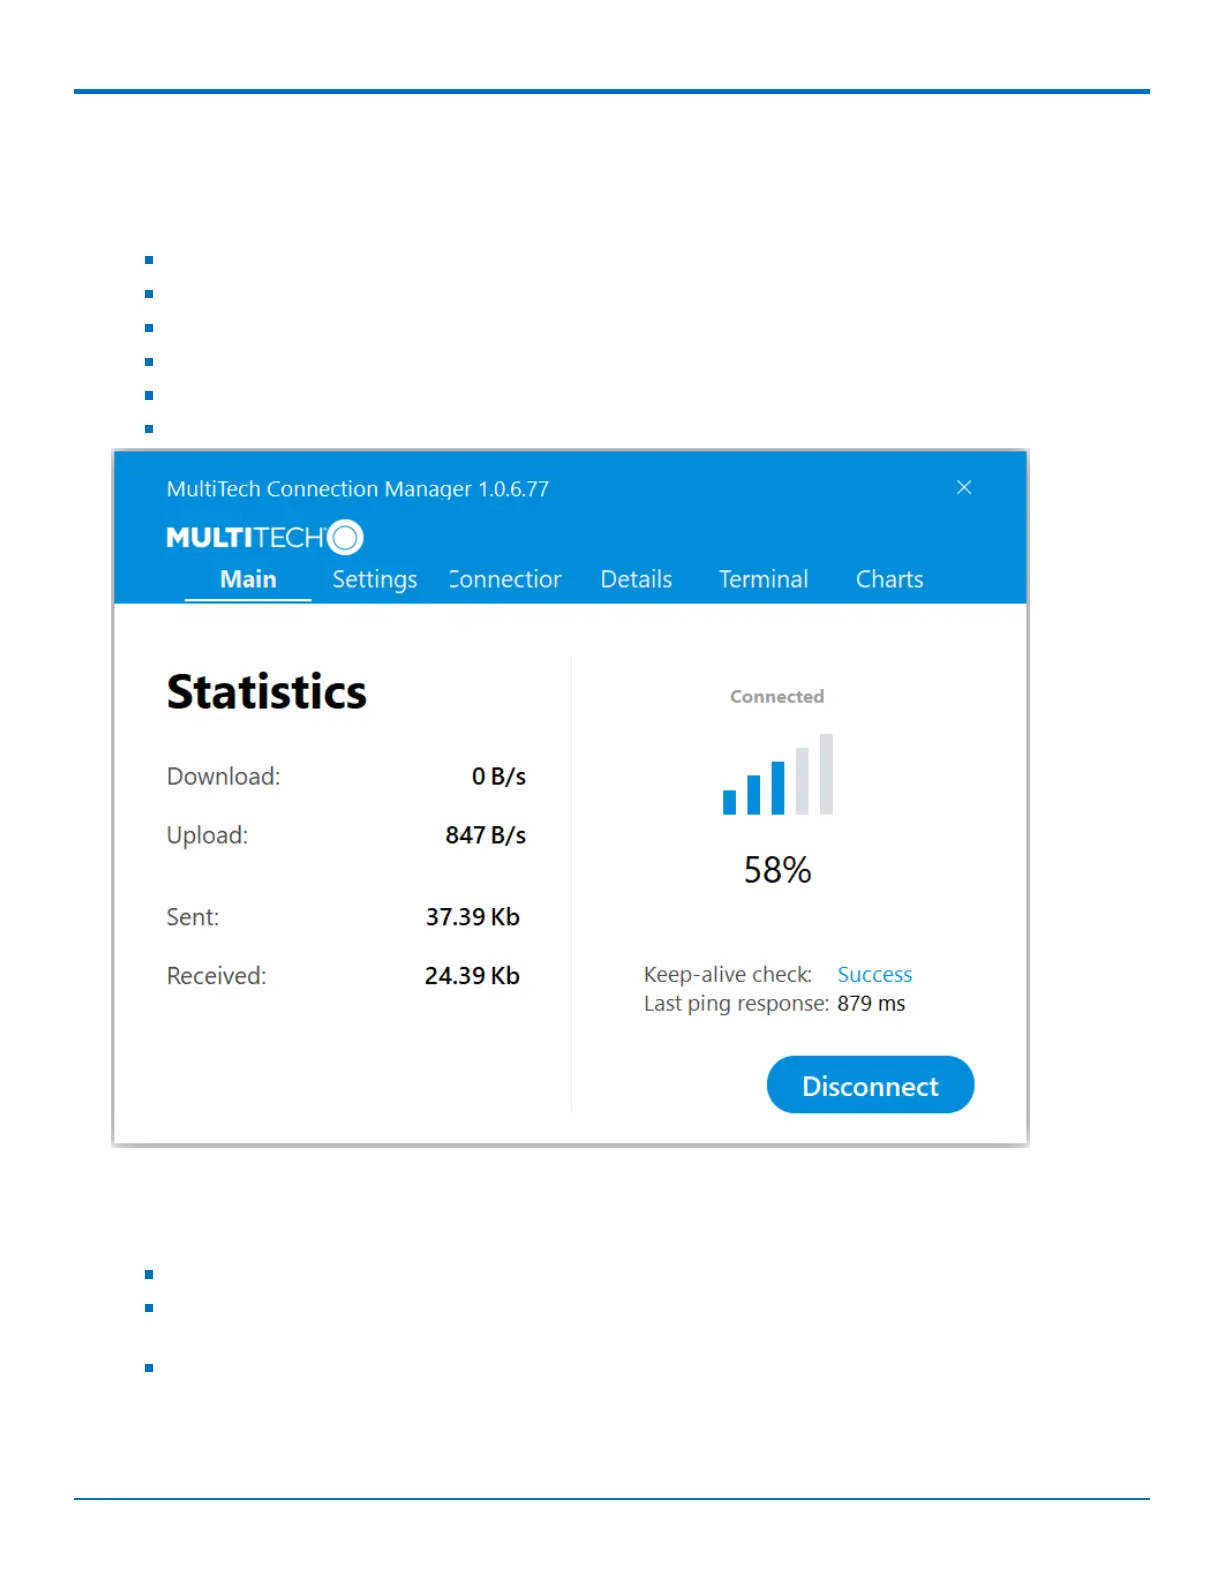
Task: Click the window title MultiTech Connection Manager 1.0.6.77
Action: click(358, 489)
